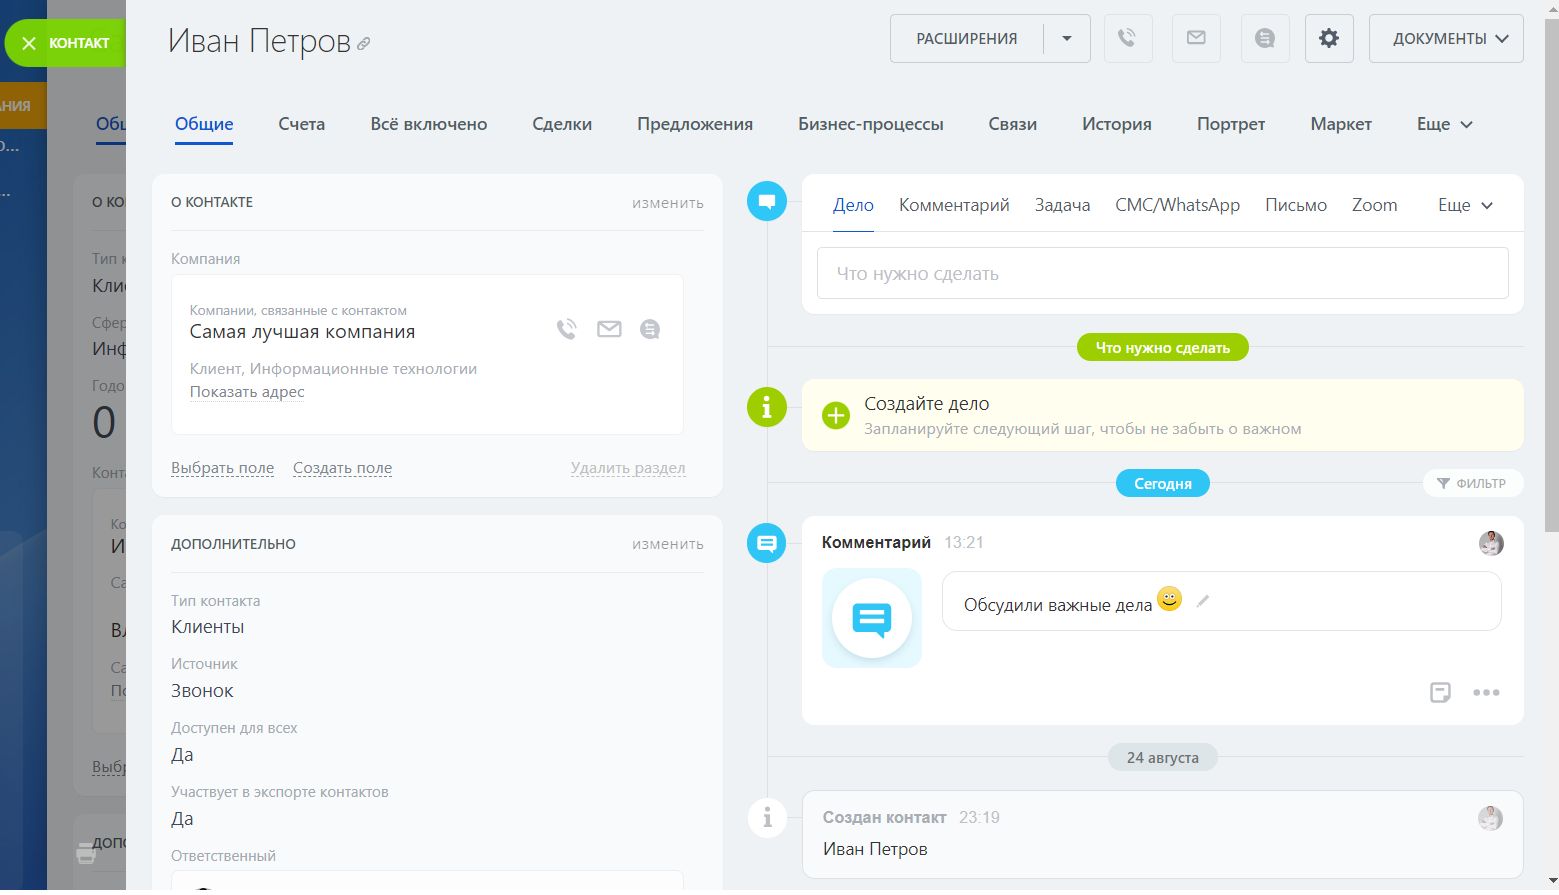The height and width of the screenshot is (895, 1559).
Task: Click the Иван Петров text under Создан контакт
Action: pyautogui.click(x=875, y=849)
